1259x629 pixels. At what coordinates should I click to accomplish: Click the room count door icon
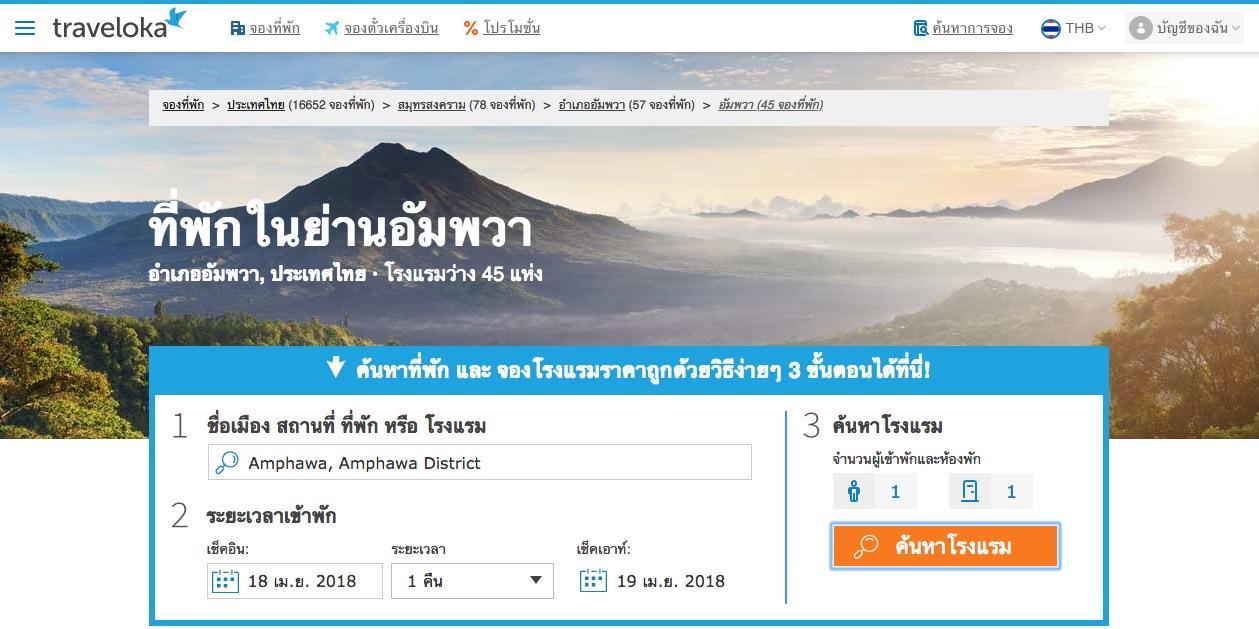pyautogui.click(x=970, y=491)
